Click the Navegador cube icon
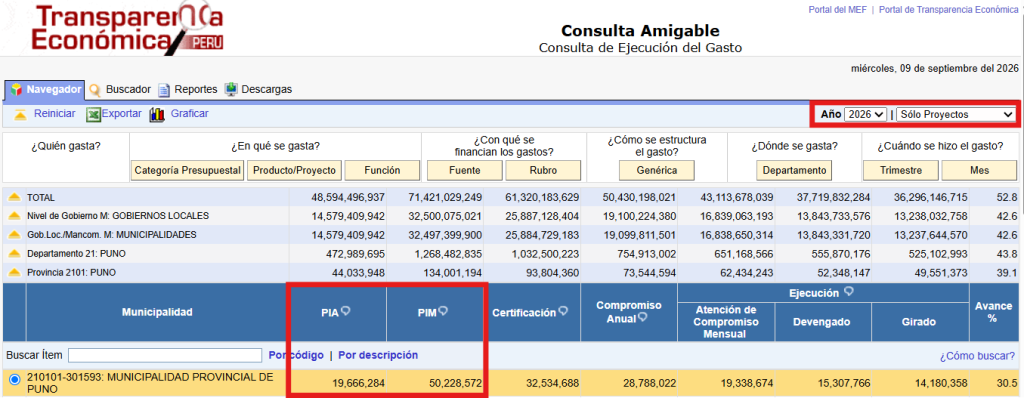The width and height of the screenshot is (1024, 398). pos(16,90)
